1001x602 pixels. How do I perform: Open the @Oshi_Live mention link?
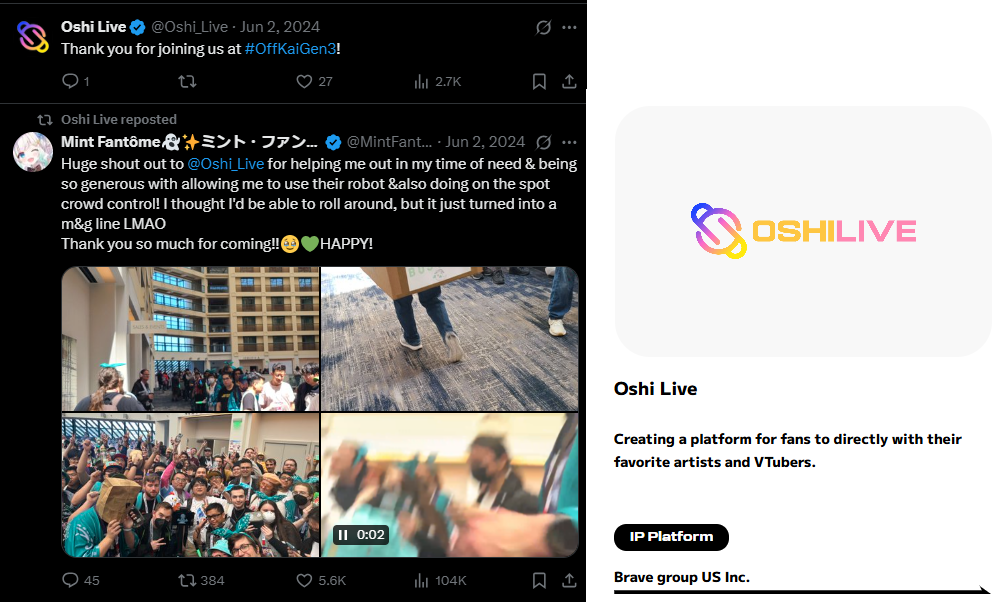(x=225, y=164)
